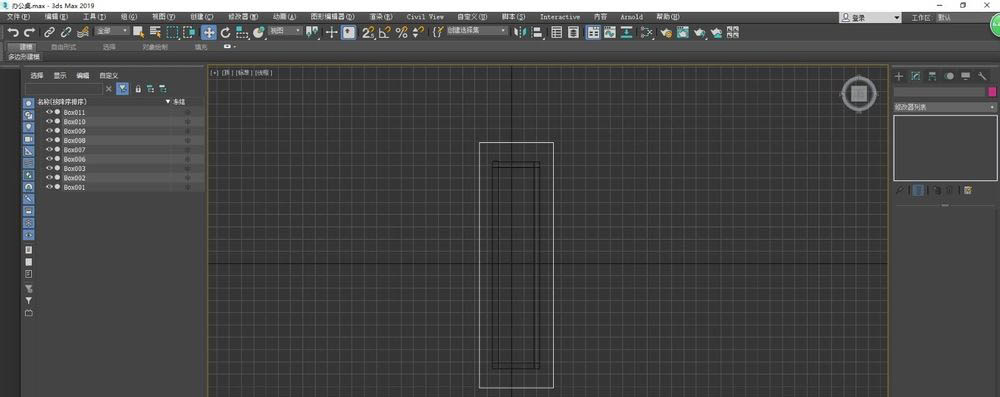Toggle Spinner Snap
Screen dimensions: 1000x397
pyautogui.click(x=418, y=32)
